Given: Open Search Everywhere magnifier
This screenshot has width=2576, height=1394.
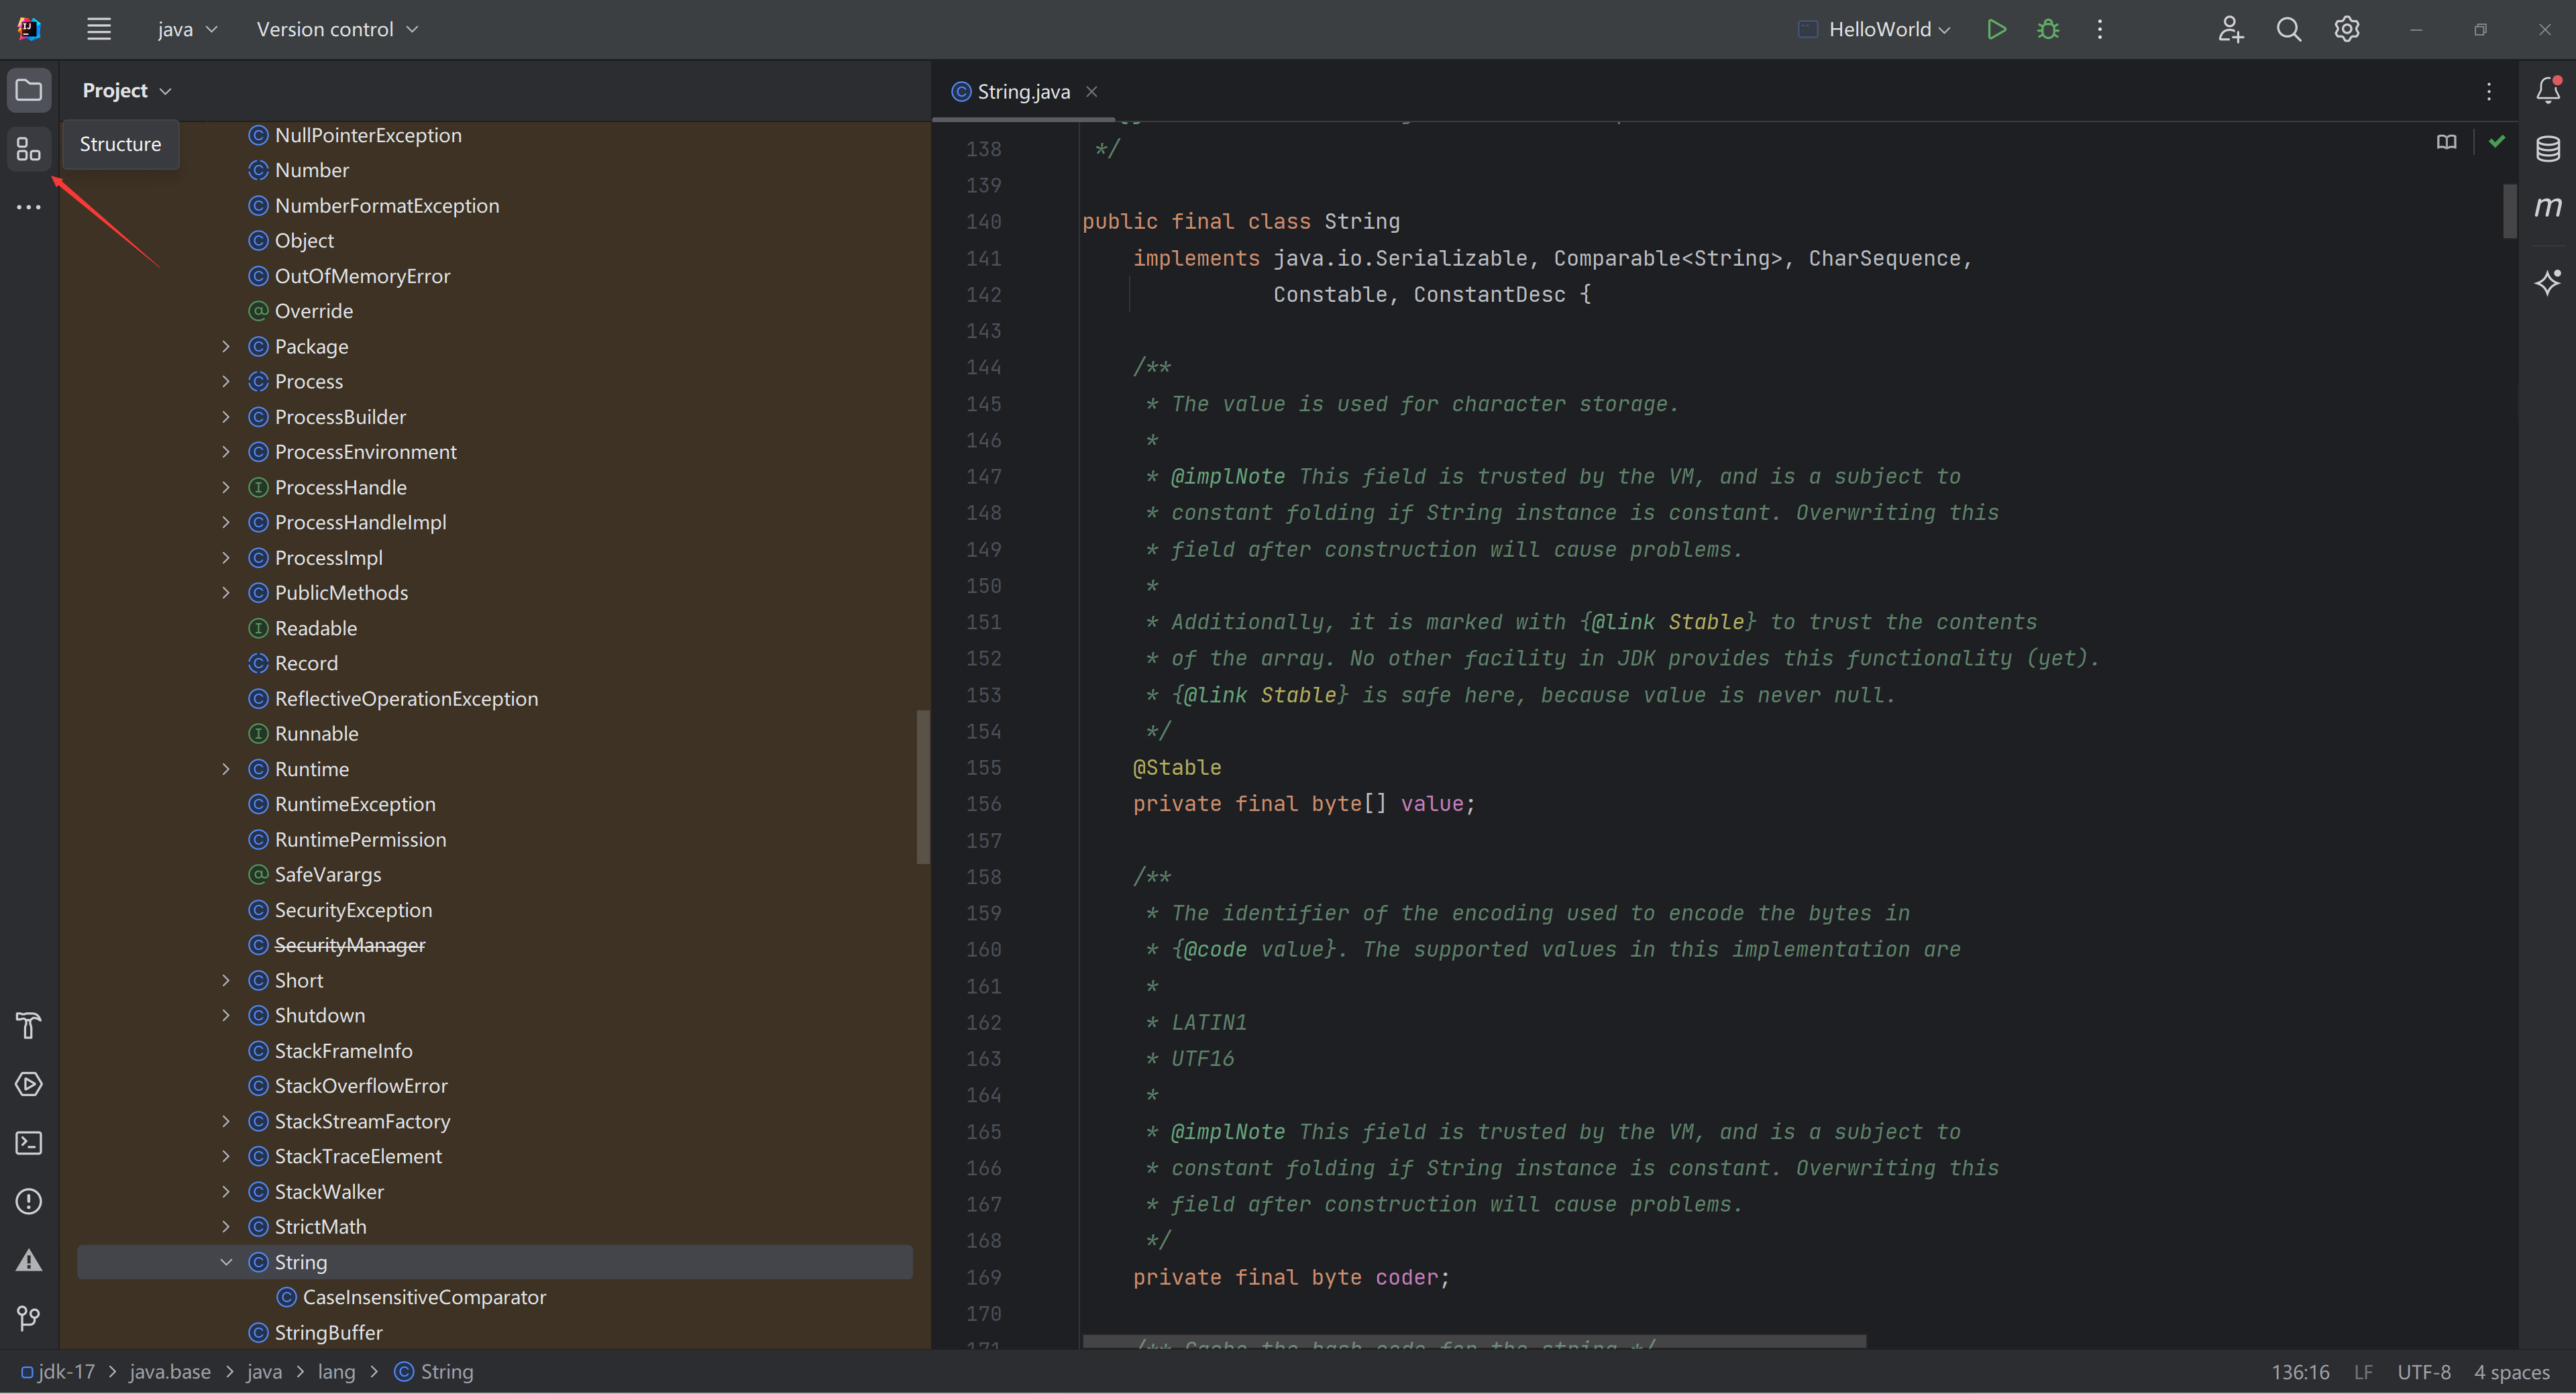Looking at the screenshot, I should (2288, 29).
